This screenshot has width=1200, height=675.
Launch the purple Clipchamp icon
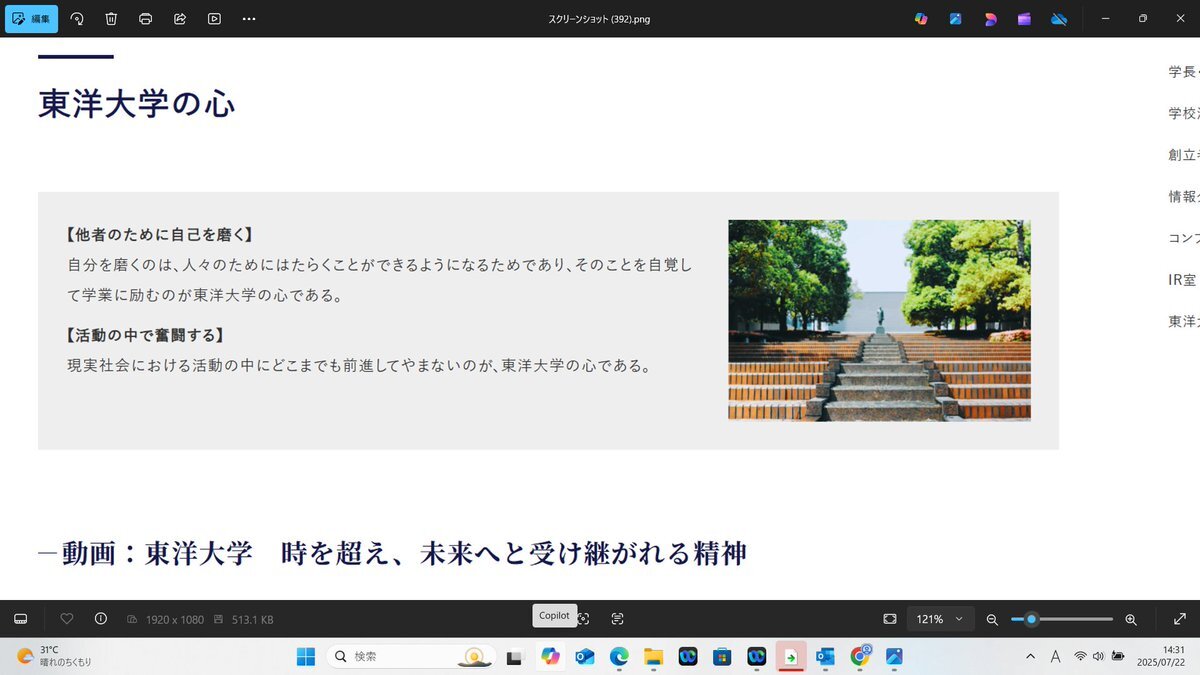point(1024,19)
